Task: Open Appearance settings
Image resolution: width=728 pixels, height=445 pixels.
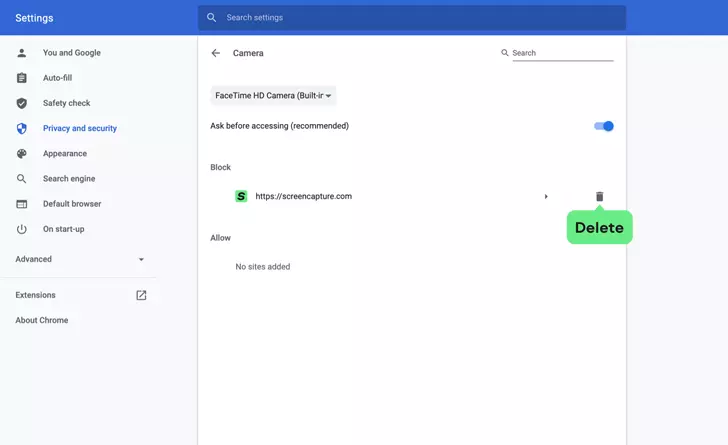Action: coord(65,153)
